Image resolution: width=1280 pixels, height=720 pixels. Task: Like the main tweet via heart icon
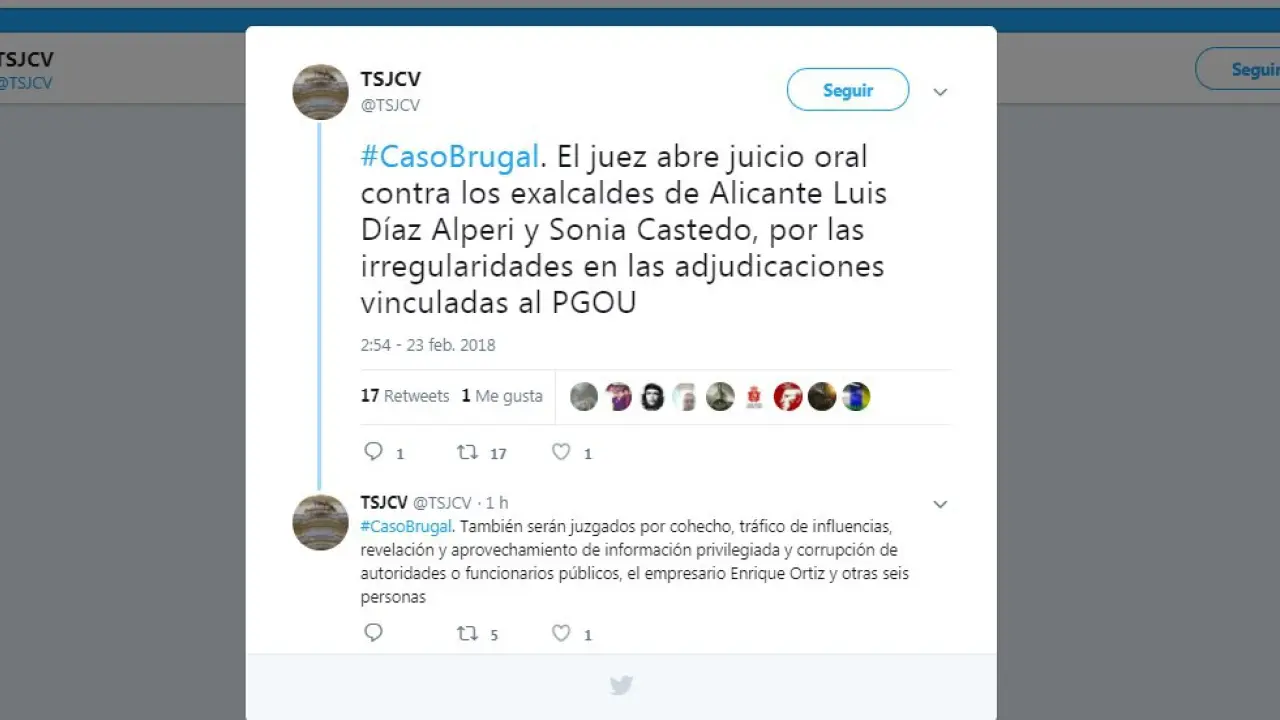point(561,452)
